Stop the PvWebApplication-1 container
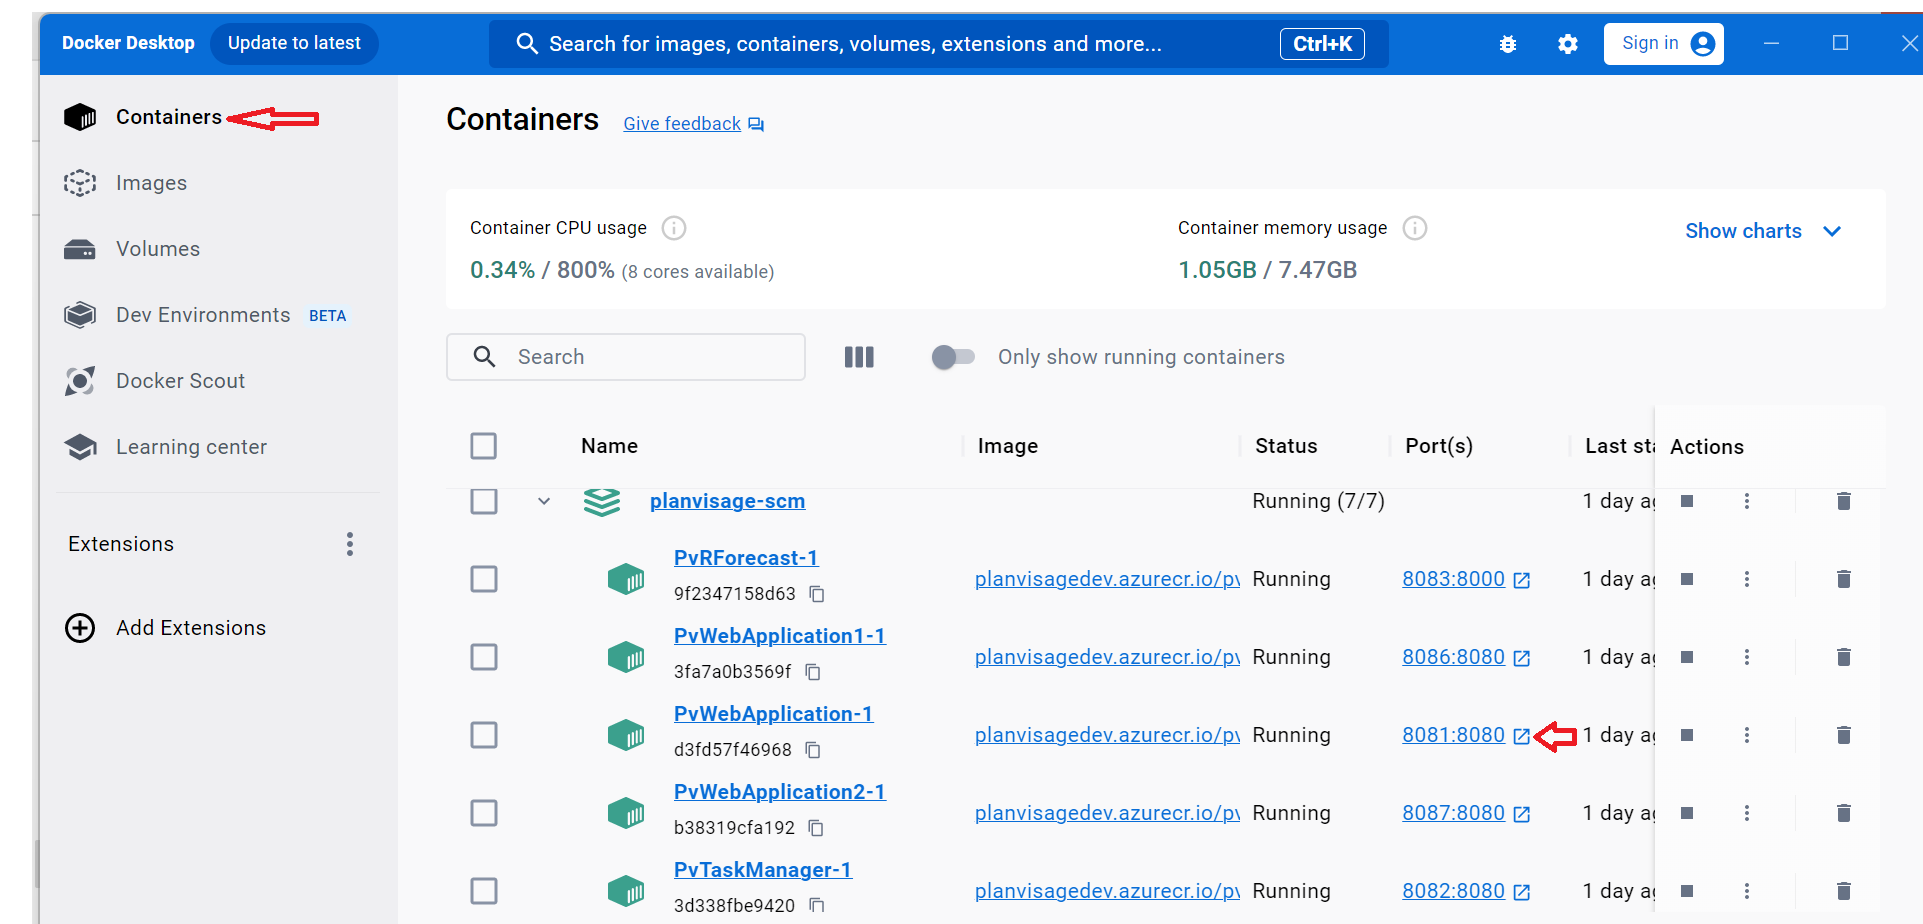This screenshot has width=1923, height=924. pyautogui.click(x=1687, y=735)
